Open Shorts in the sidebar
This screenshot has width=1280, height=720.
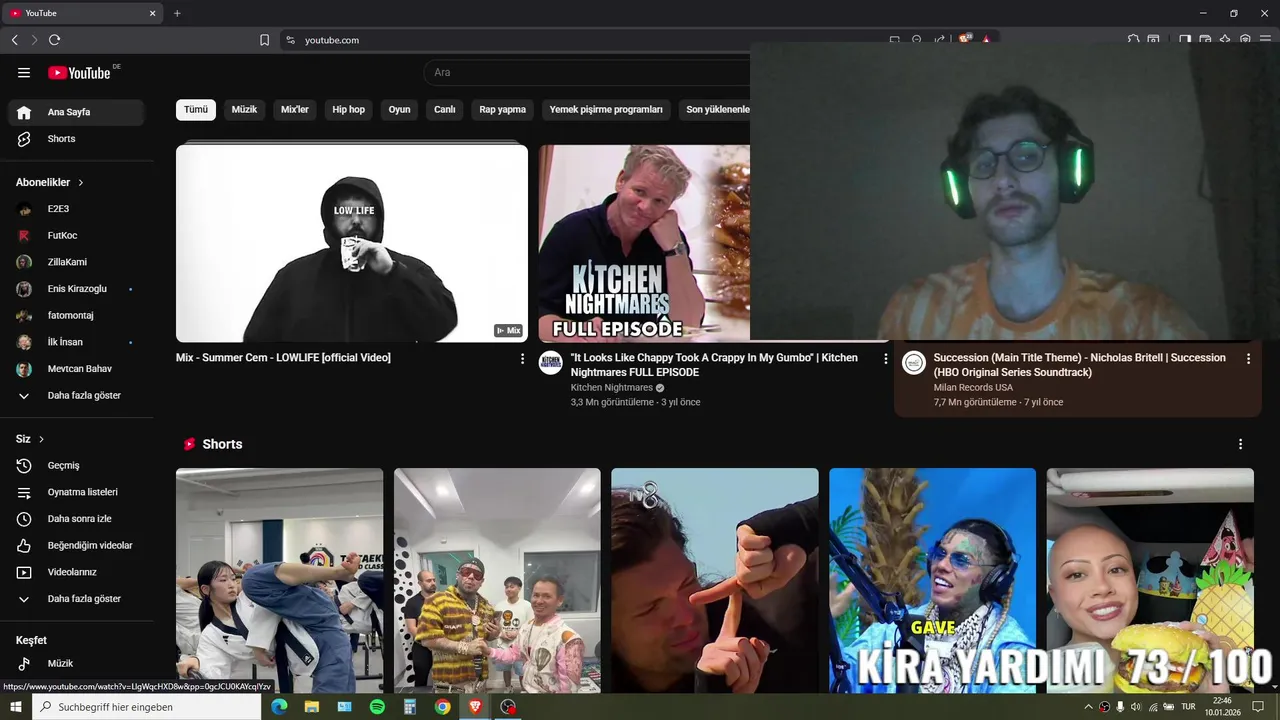(x=76, y=139)
